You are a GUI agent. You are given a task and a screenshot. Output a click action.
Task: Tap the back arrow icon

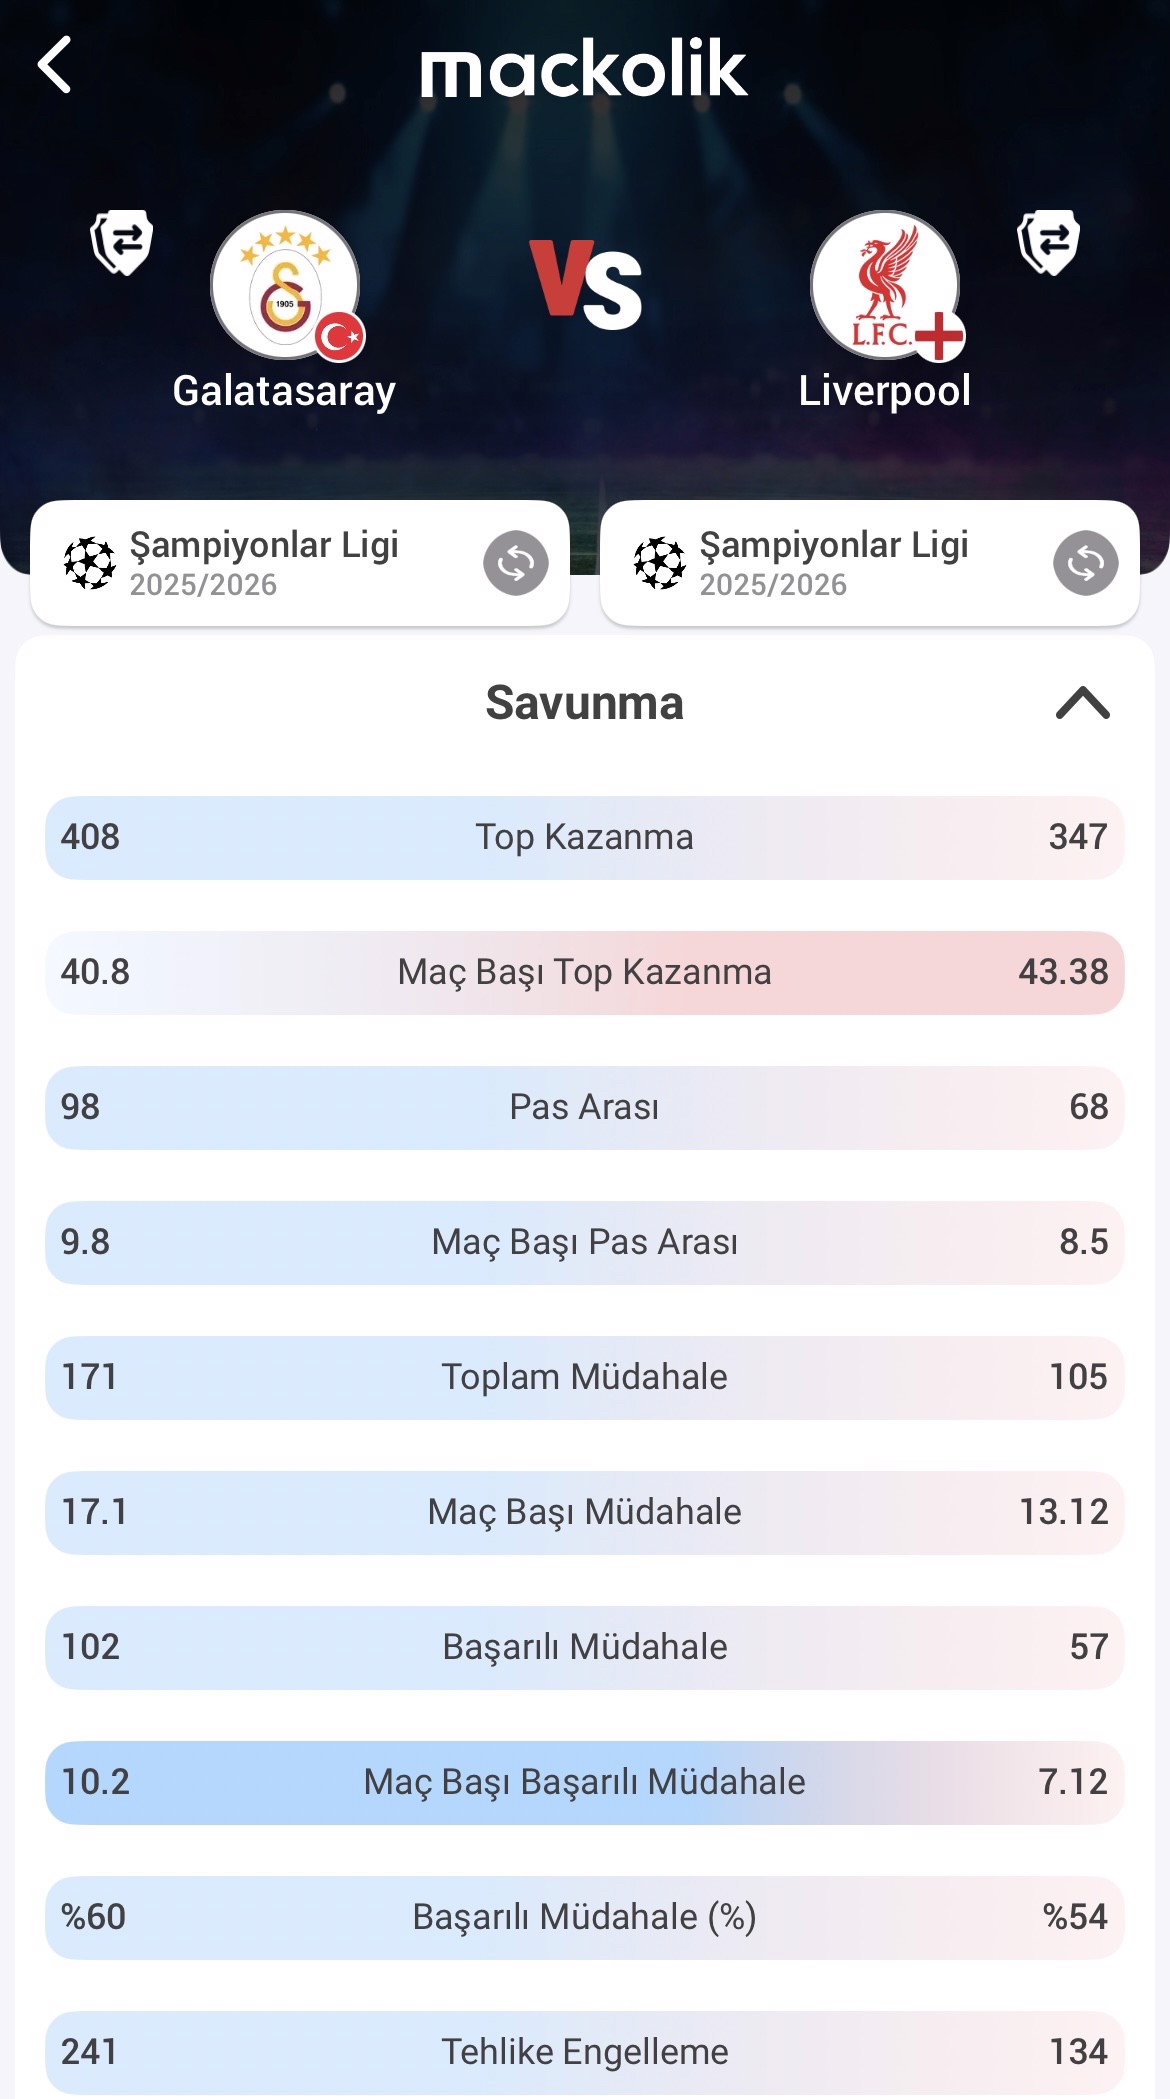pyautogui.click(x=55, y=66)
